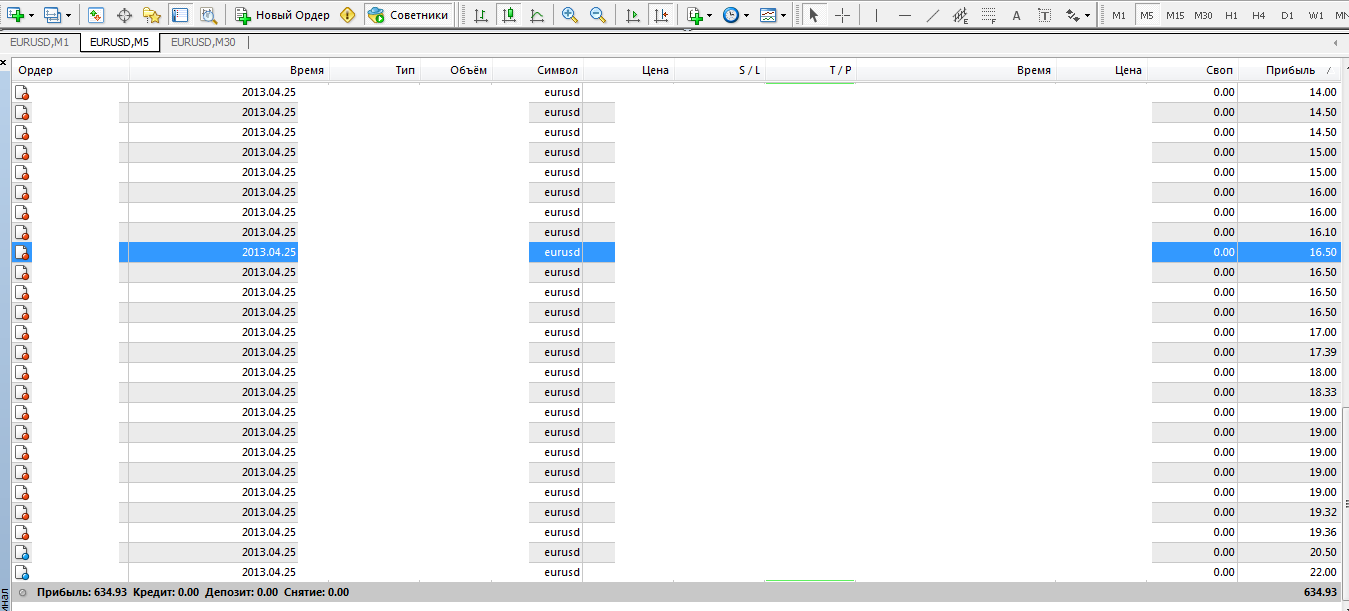
Task: Toggle chart Auto Scroll icon
Action: 632,15
